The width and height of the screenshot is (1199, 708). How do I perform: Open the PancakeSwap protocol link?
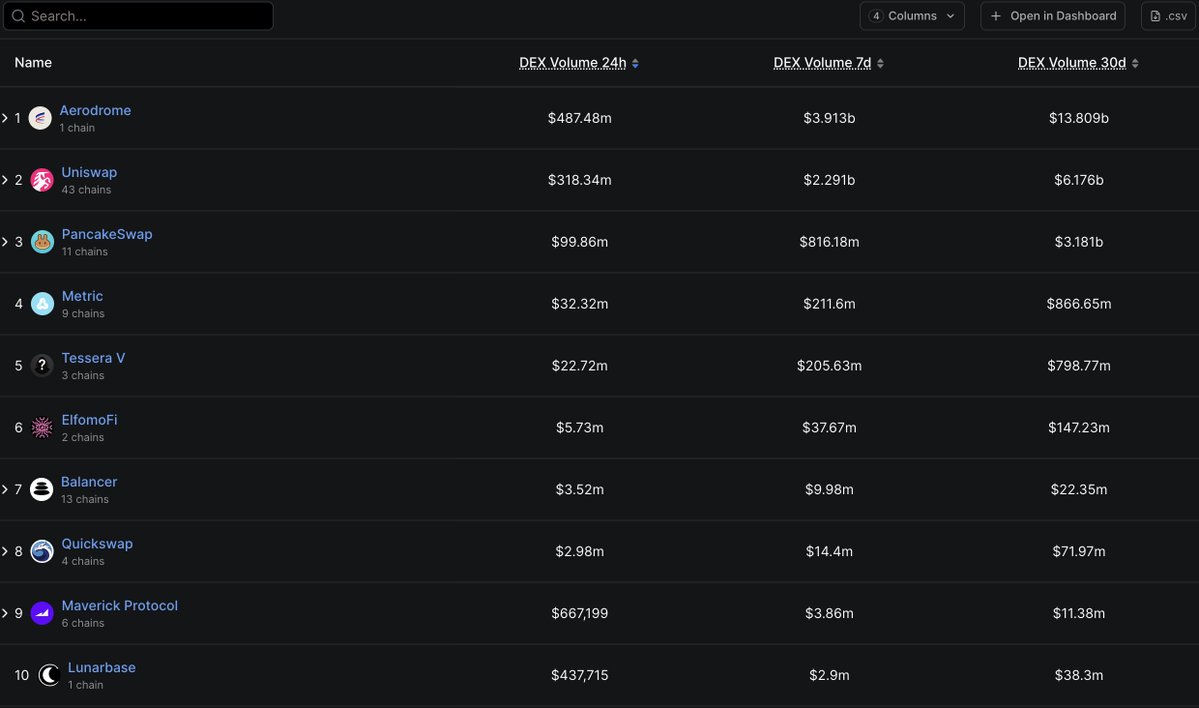[107, 234]
